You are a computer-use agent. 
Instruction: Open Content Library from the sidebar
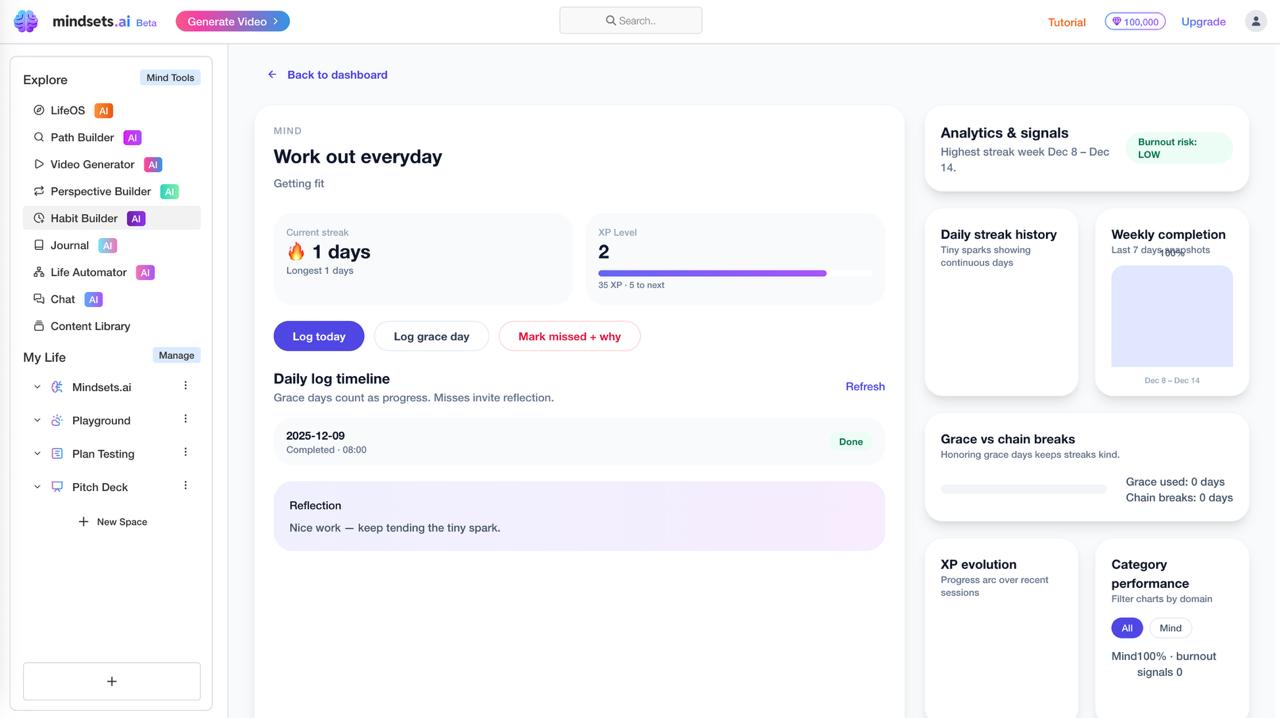pos(90,326)
